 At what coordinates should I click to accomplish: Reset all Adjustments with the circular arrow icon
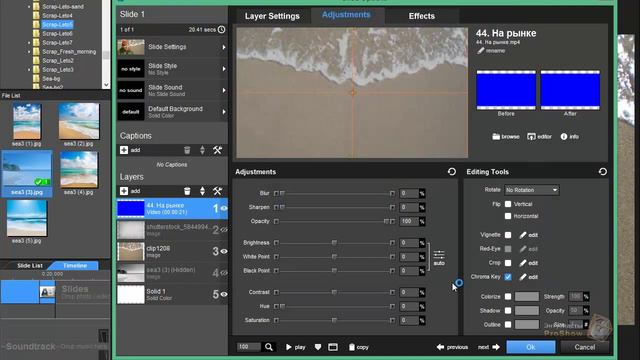point(451,172)
